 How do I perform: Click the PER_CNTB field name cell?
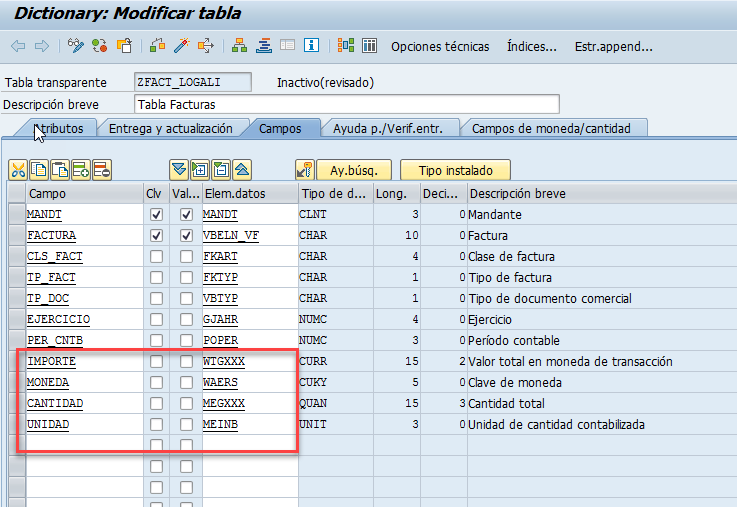pos(85,340)
